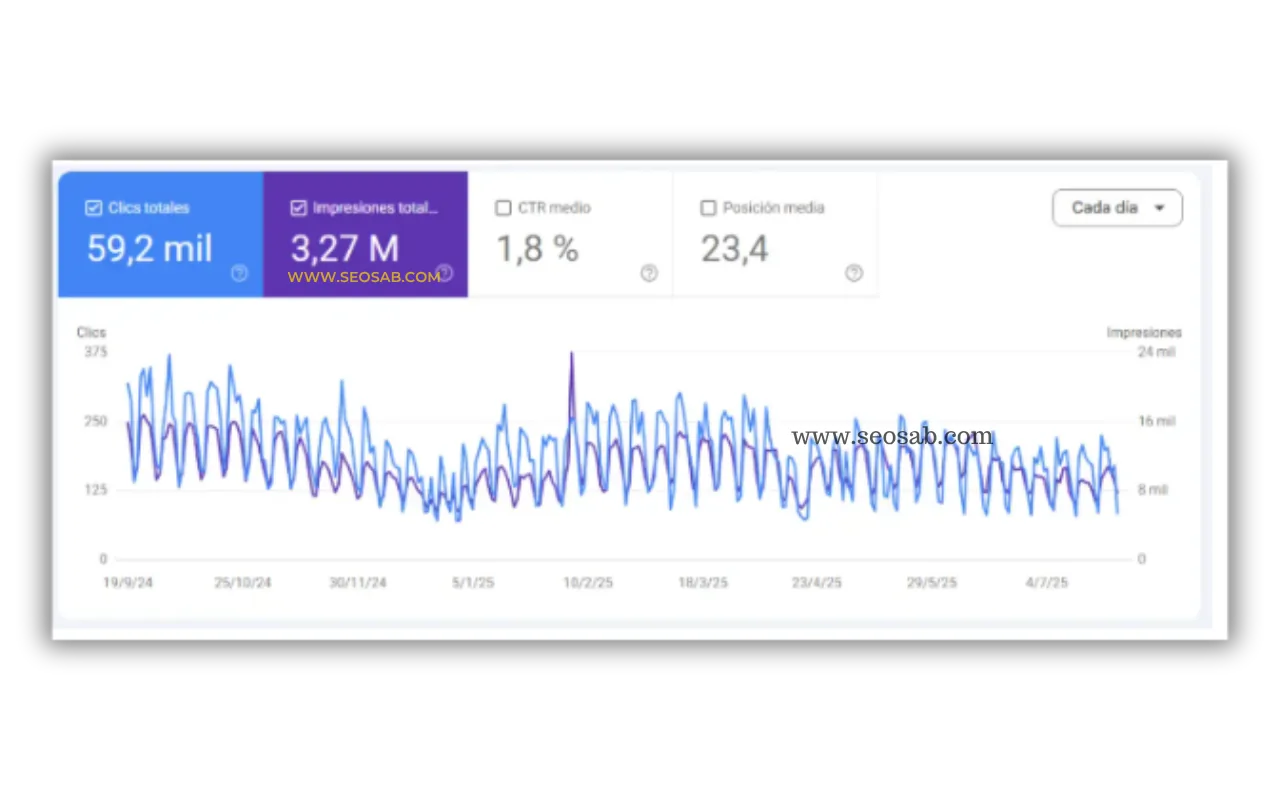
Task: Click the 8 mil impressions axis value
Action: [x=1153, y=490]
